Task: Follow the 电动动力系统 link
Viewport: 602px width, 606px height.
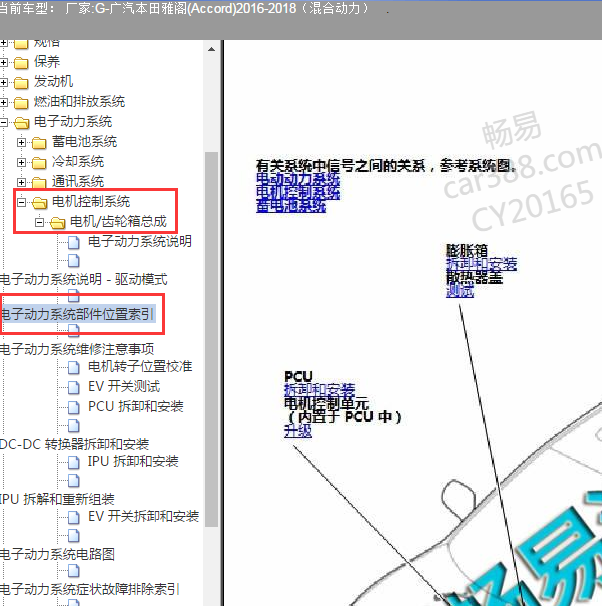Action: coord(298,179)
